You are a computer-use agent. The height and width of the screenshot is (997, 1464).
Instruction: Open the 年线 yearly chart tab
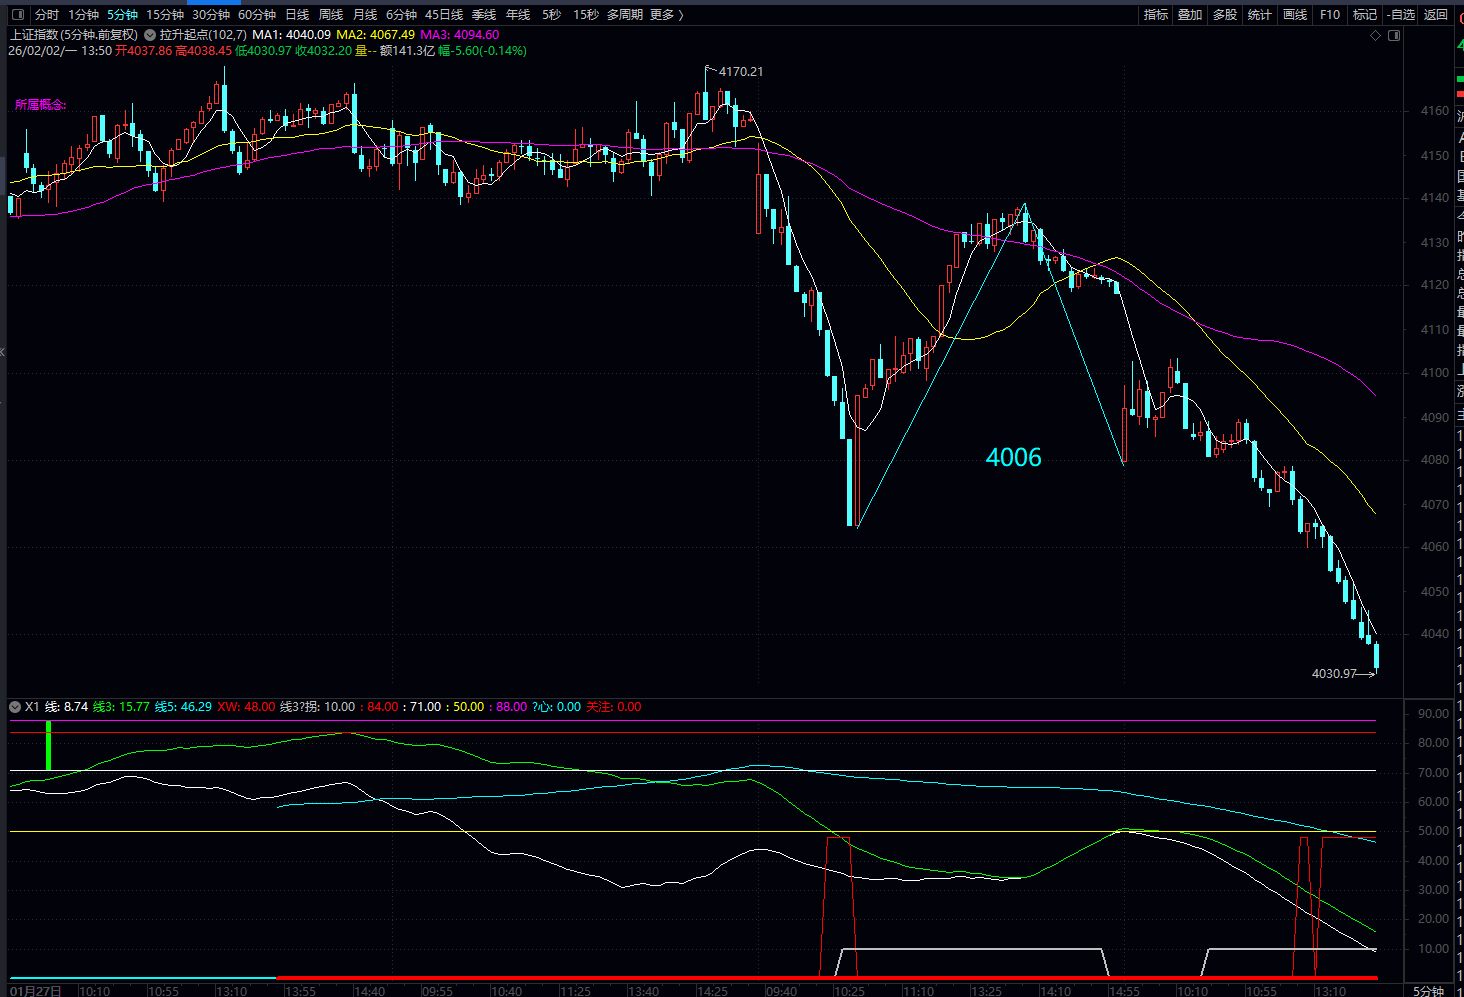pos(518,15)
